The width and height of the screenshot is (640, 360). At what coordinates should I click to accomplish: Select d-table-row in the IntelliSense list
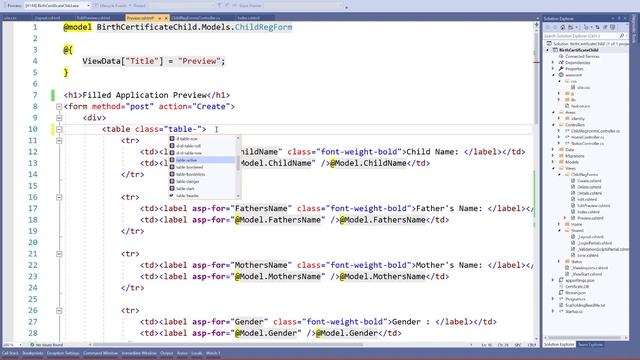pyautogui.click(x=202, y=139)
